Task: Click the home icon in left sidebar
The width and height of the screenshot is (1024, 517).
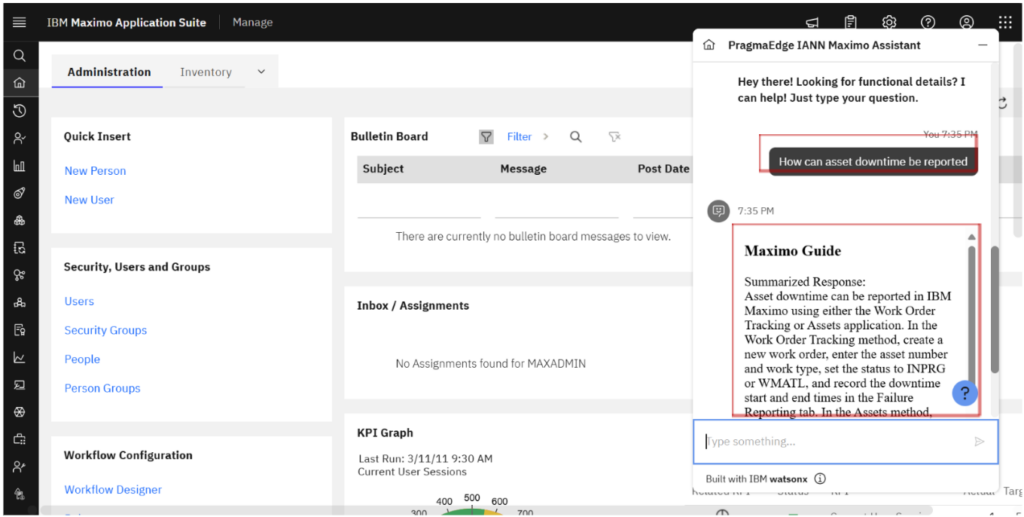Action: pos(19,83)
